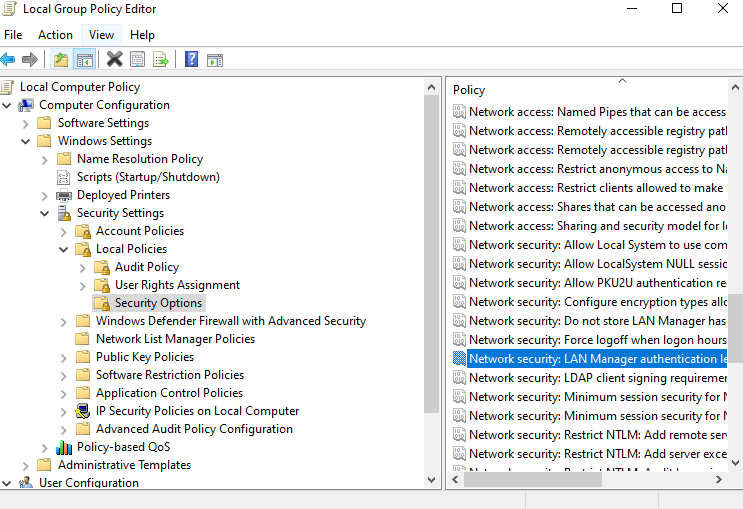Image resolution: width=743 pixels, height=509 pixels.
Task: Click policy list horizontal scroll right arrow
Action: (719, 479)
